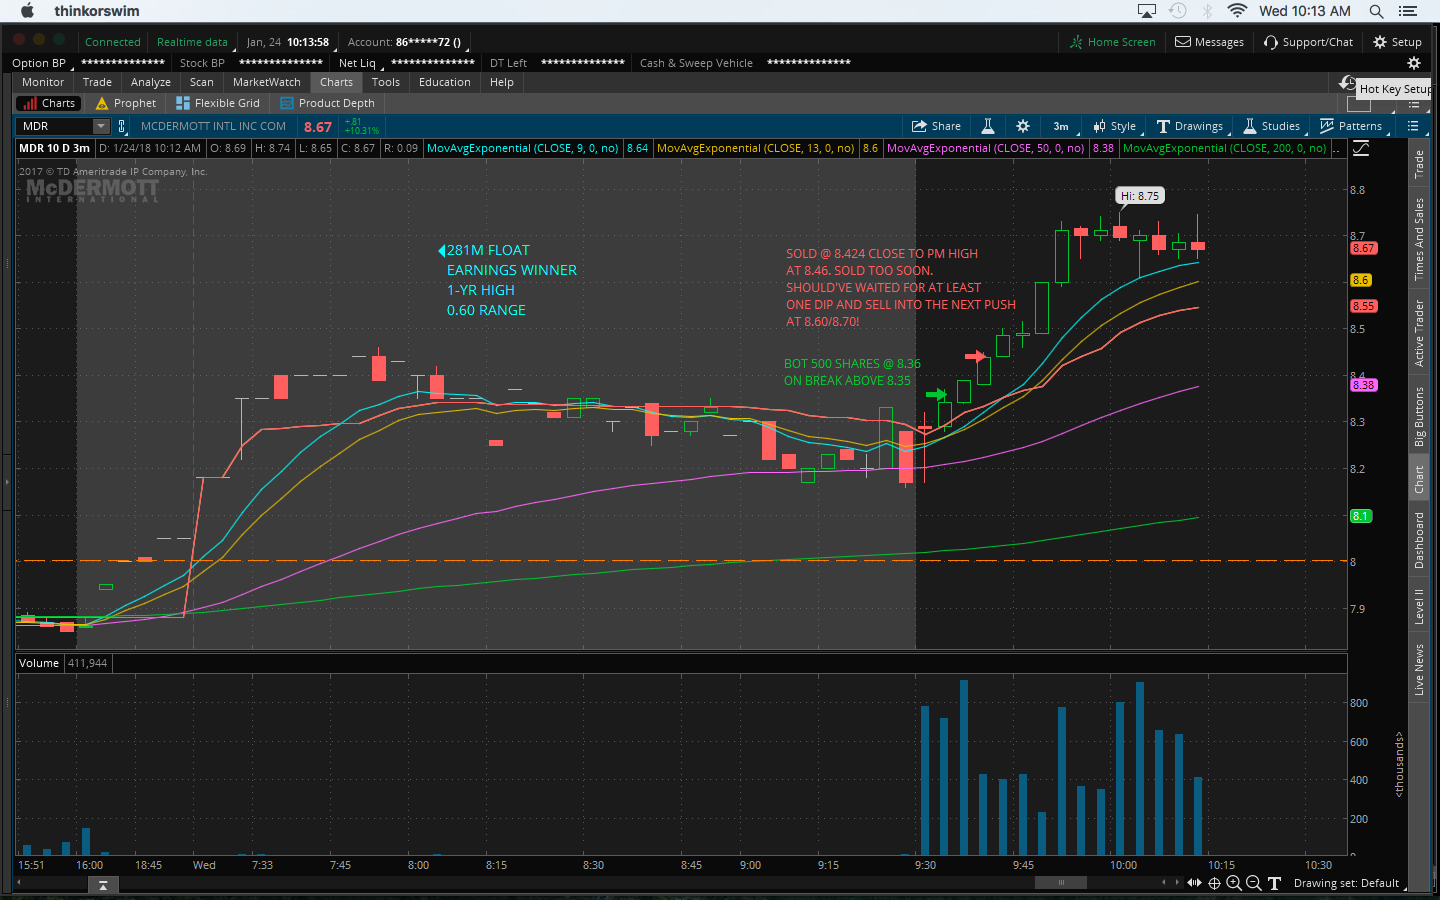Image resolution: width=1440 pixels, height=900 pixels.
Task: Switch to the Tools tab
Action: click(x=386, y=82)
